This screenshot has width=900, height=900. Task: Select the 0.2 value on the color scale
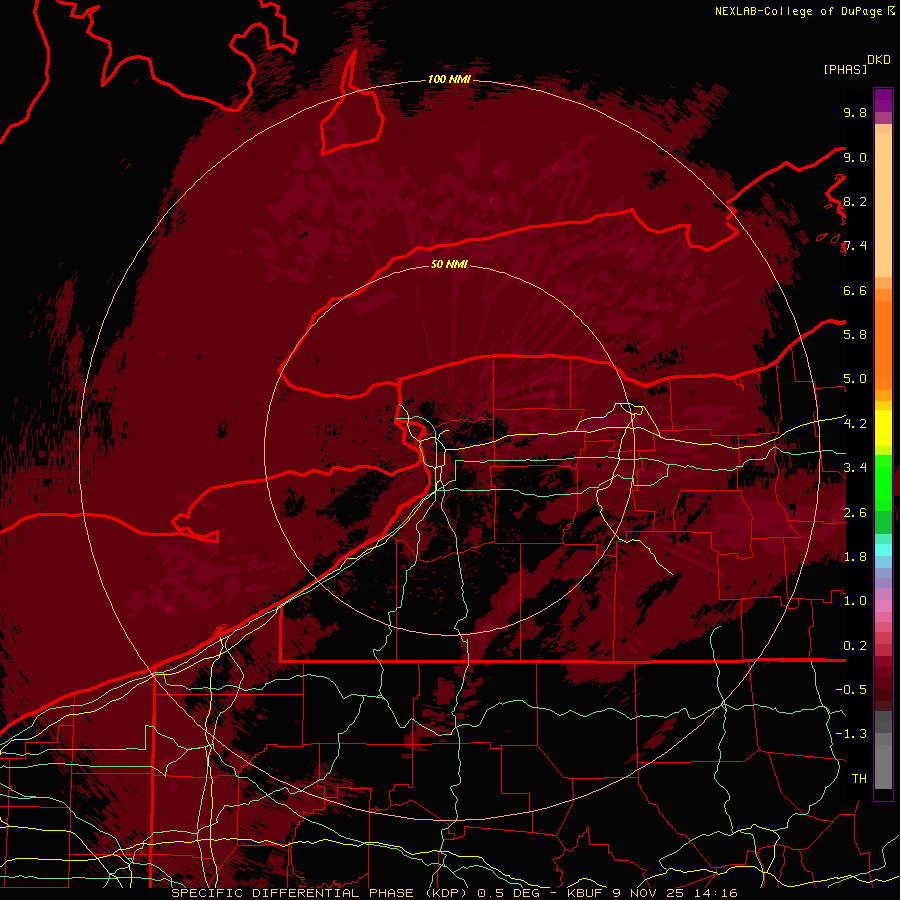coord(855,646)
